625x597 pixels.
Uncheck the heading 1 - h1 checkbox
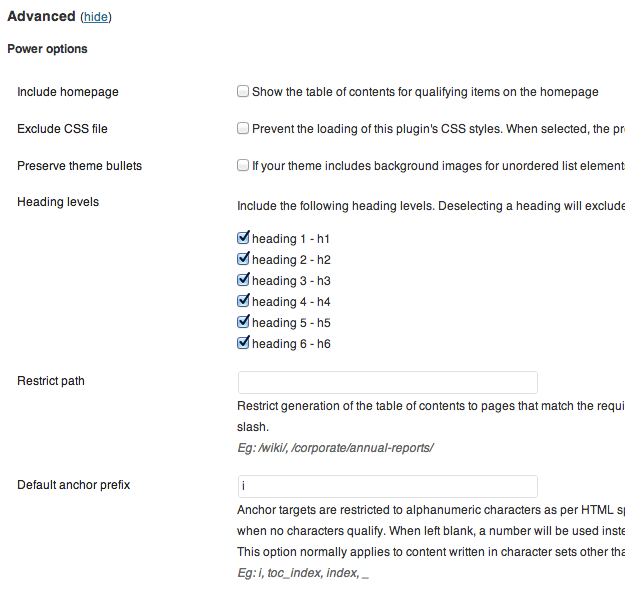243,239
